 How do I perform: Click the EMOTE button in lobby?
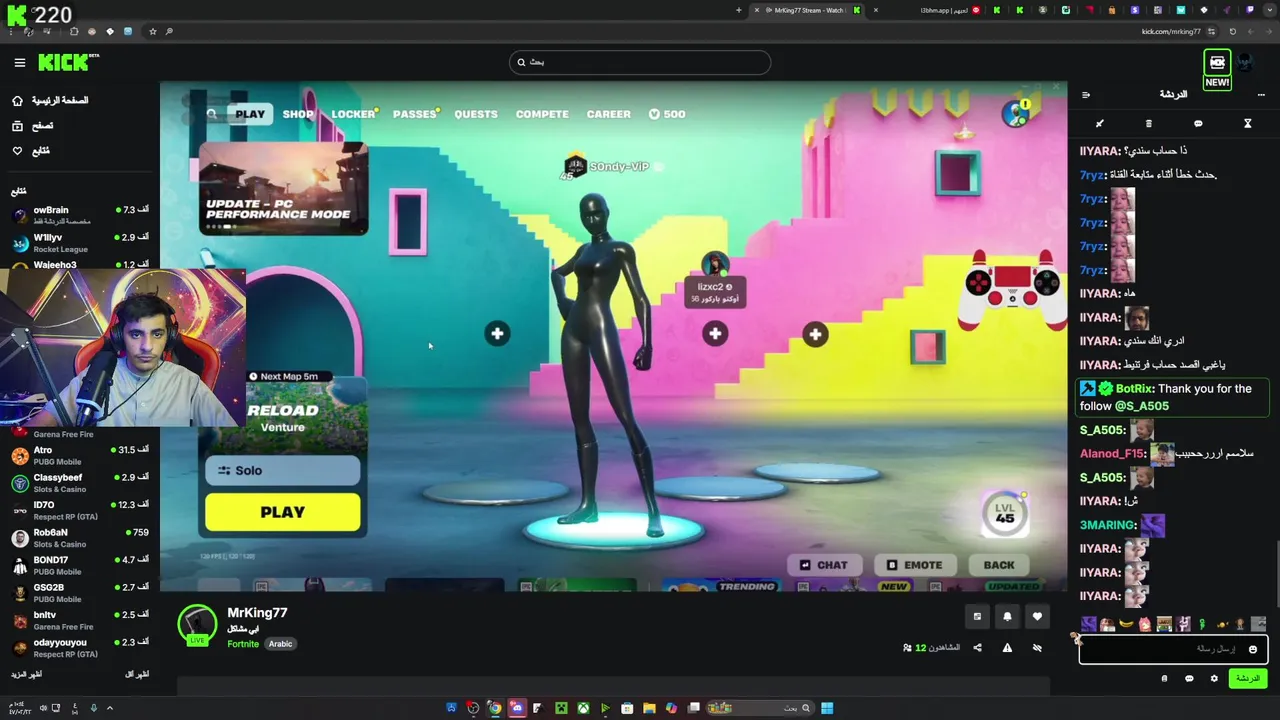914,565
